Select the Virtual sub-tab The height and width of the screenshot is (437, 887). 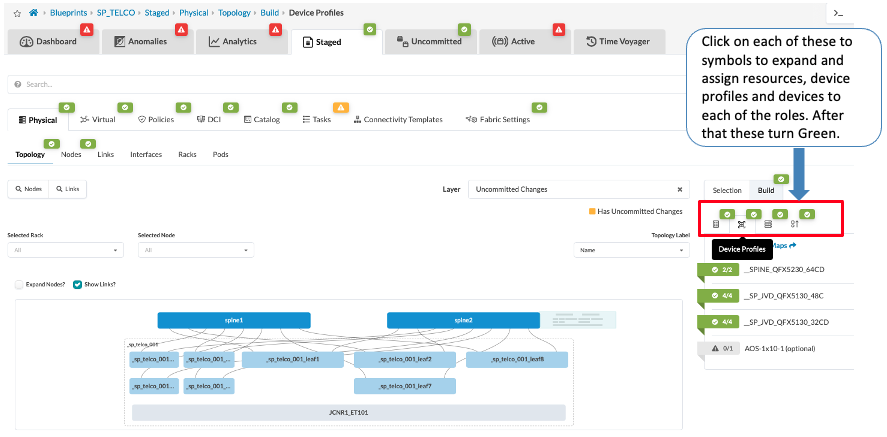[98, 120]
